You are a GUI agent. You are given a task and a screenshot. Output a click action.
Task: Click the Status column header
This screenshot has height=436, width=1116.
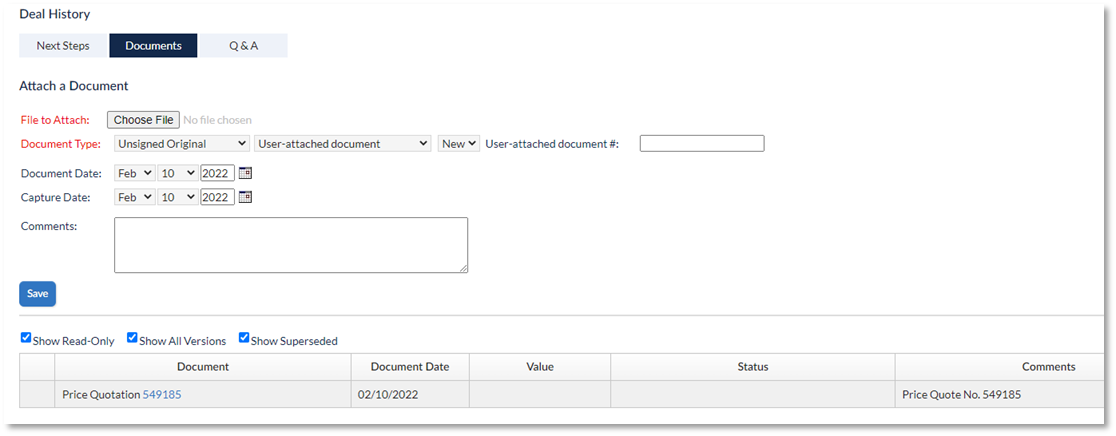pos(752,367)
